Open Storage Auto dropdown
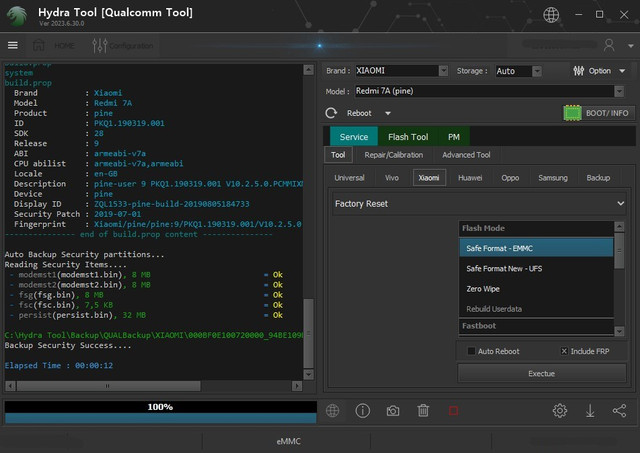The height and width of the screenshot is (453, 640). point(537,71)
